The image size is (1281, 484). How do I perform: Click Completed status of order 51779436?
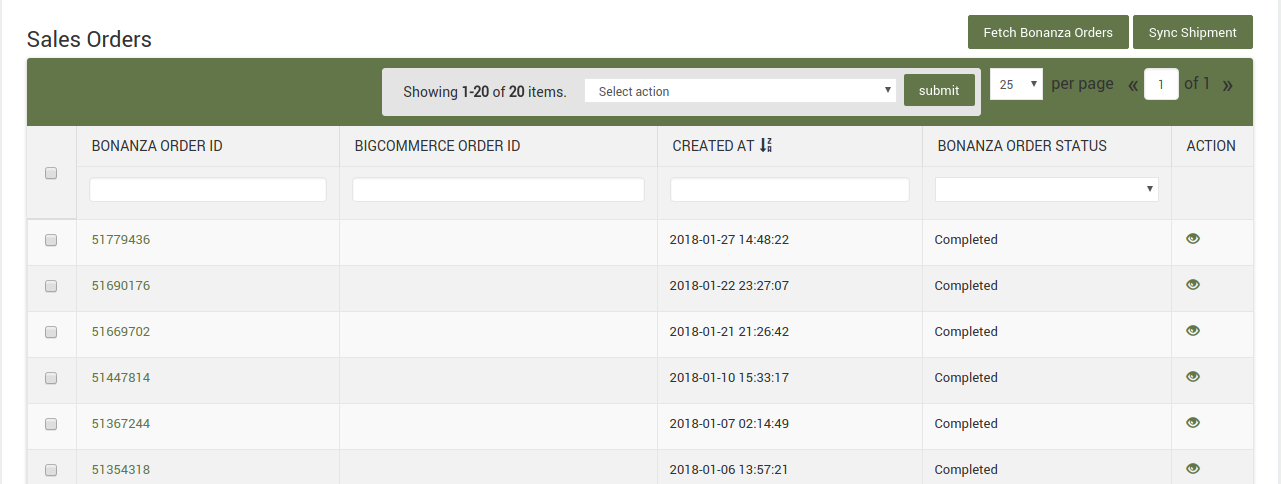tap(966, 240)
